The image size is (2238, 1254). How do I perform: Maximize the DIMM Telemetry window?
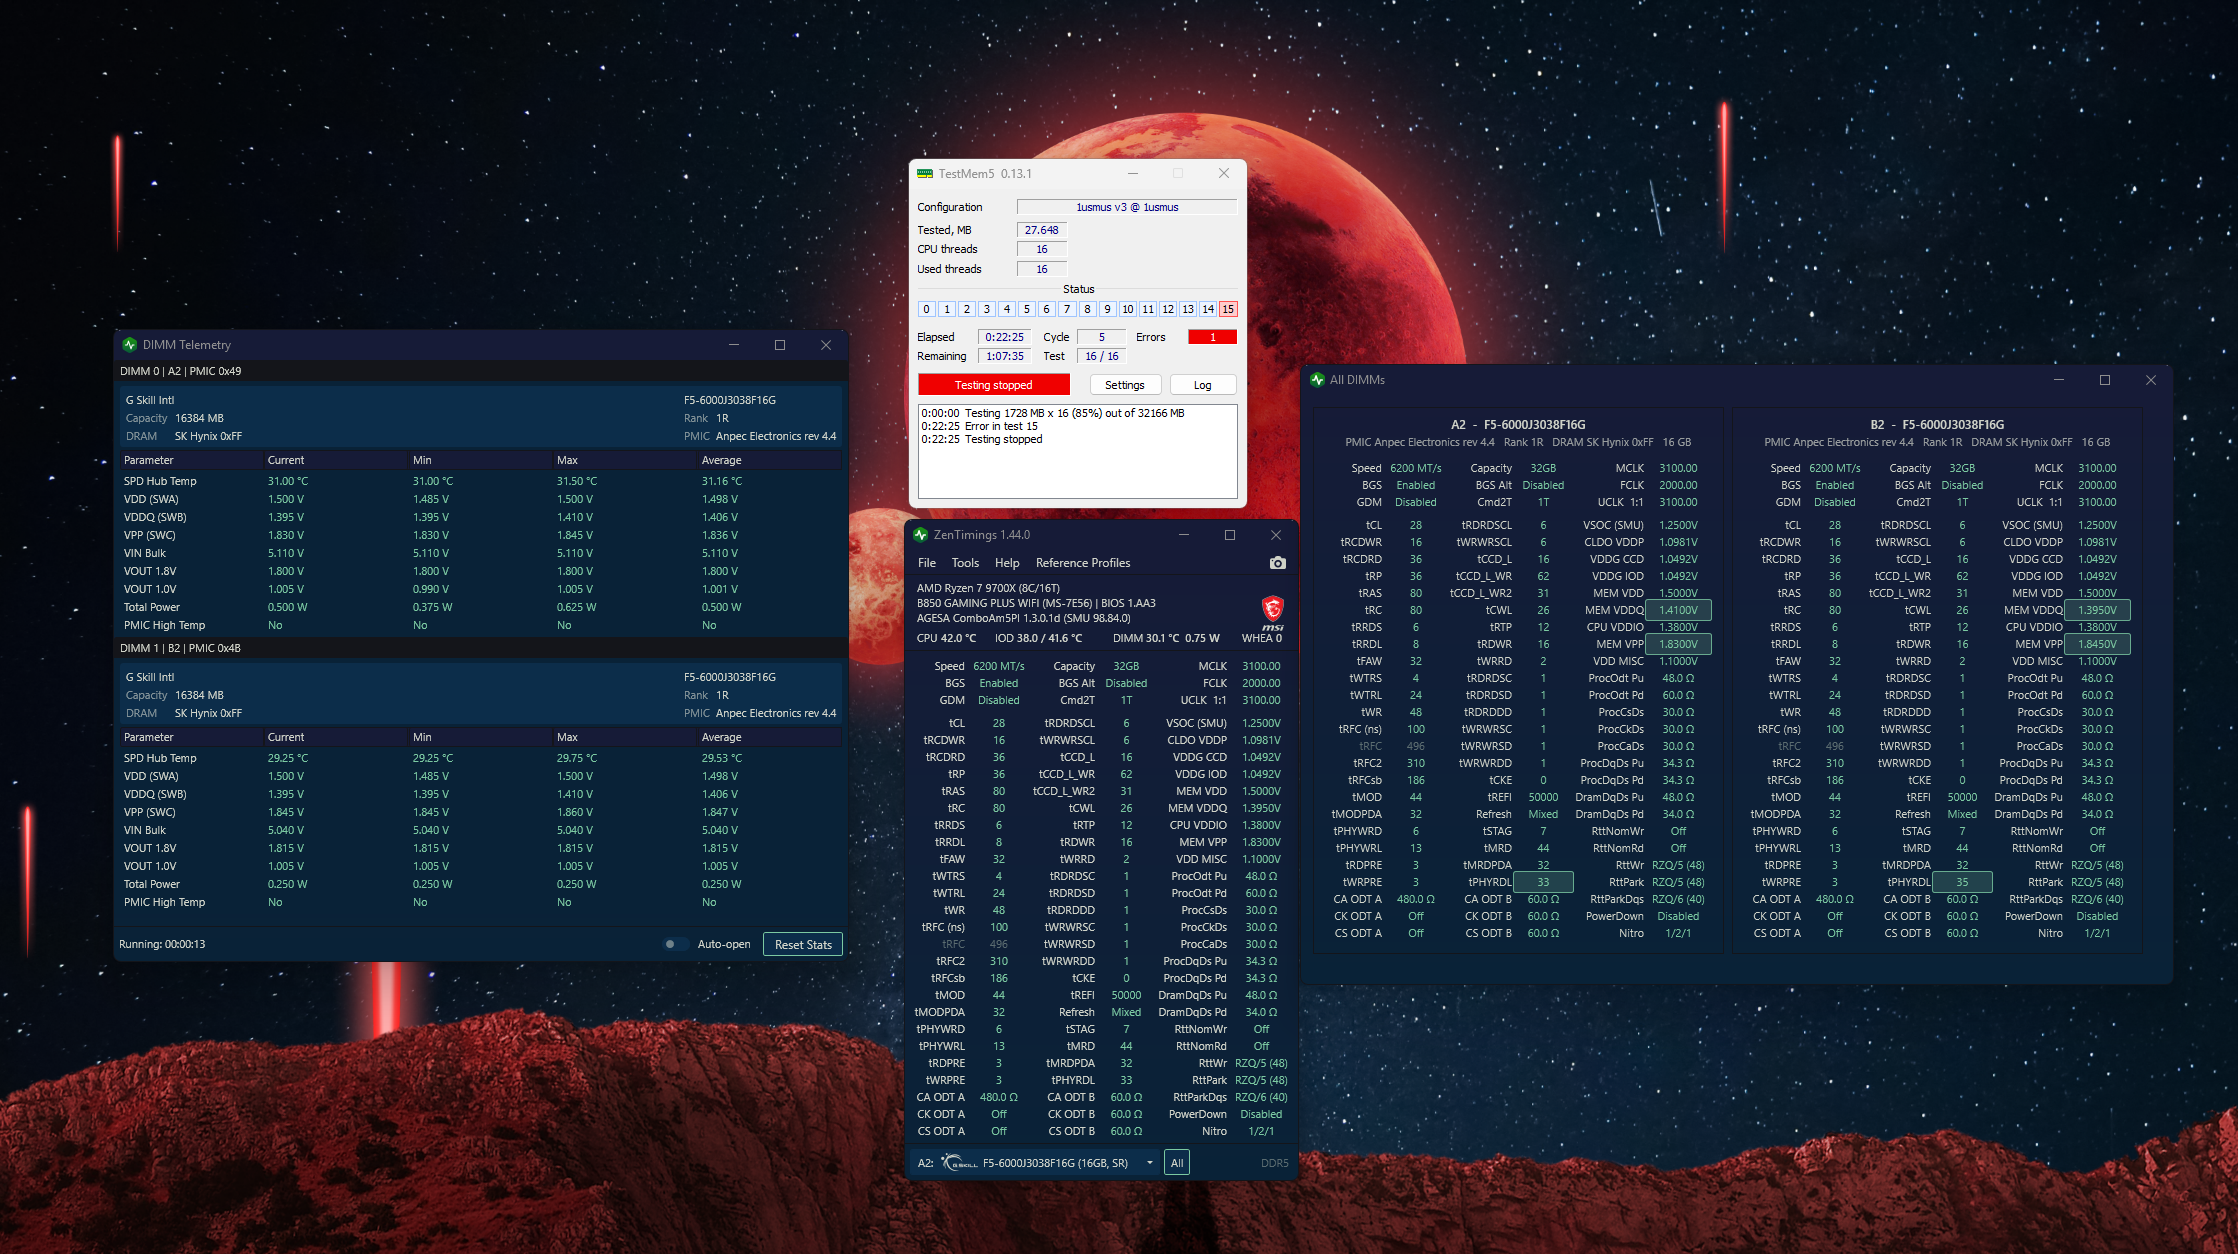[780, 345]
